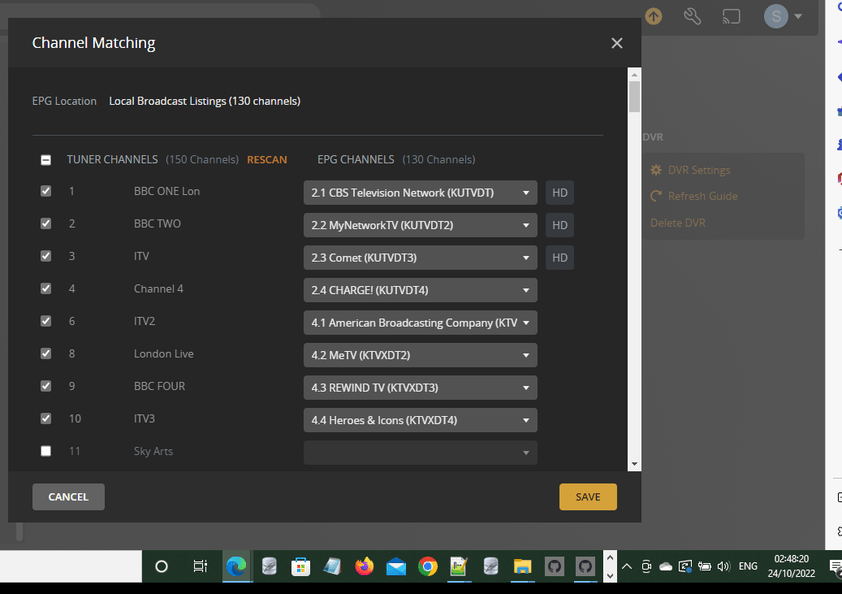842x594 pixels.
Task: Open Firefox from taskbar
Action: (364, 566)
